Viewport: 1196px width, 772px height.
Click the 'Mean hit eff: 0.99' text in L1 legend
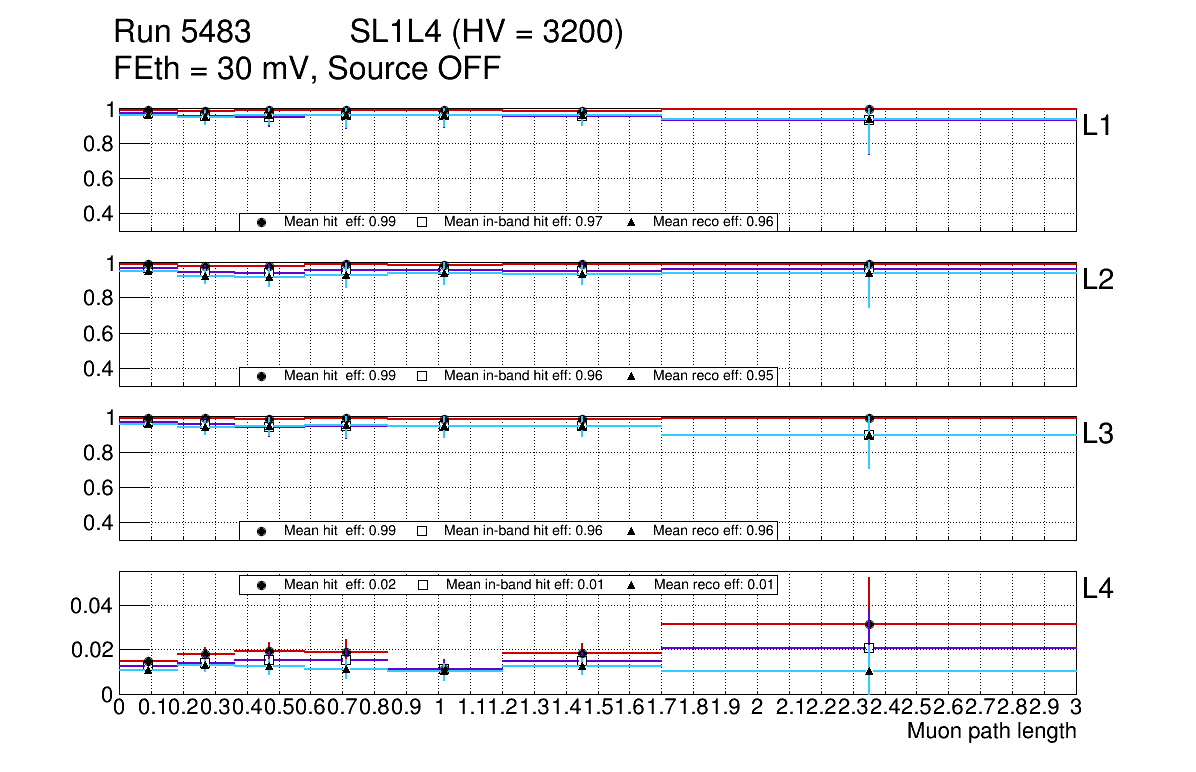point(340,222)
